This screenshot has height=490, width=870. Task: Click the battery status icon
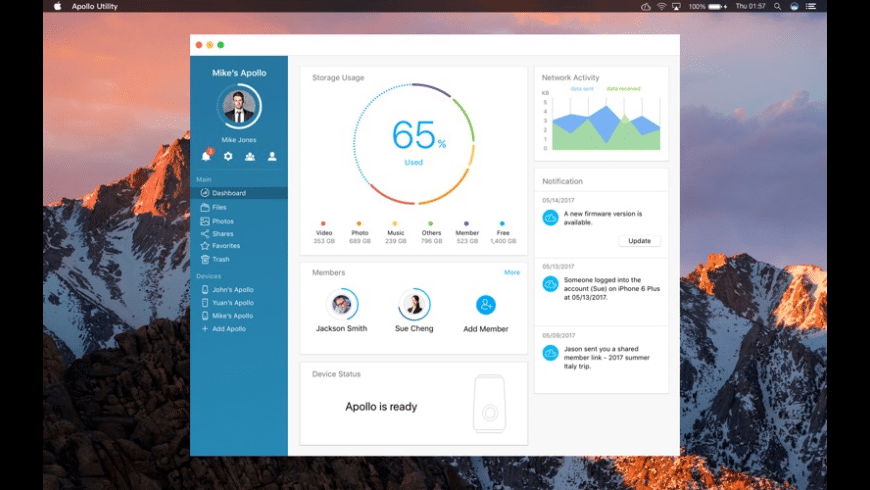click(717, 7)
